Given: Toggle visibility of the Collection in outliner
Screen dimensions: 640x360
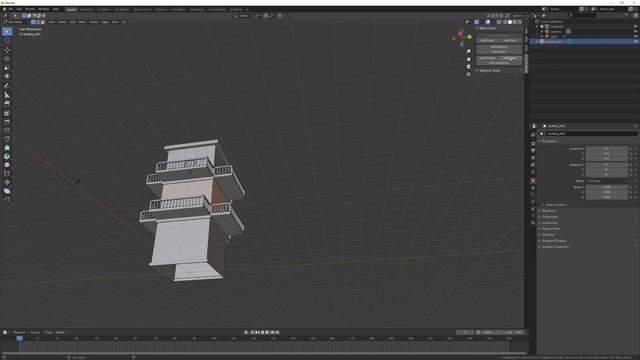Looking at the screenshot, I should click(636, 27).
